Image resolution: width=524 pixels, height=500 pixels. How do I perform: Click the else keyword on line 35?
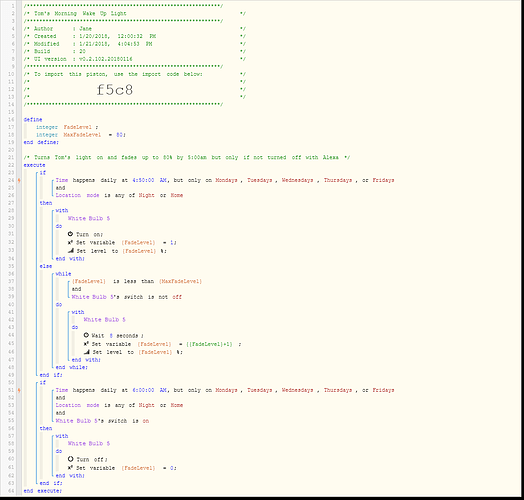[46, 266]
